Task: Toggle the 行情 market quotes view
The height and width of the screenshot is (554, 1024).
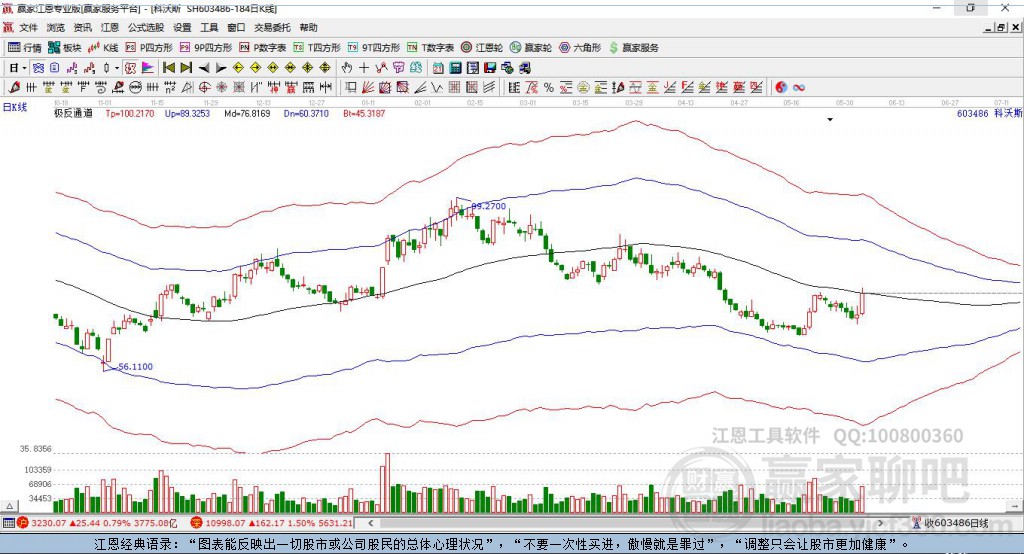Action: tap(25, 48)
